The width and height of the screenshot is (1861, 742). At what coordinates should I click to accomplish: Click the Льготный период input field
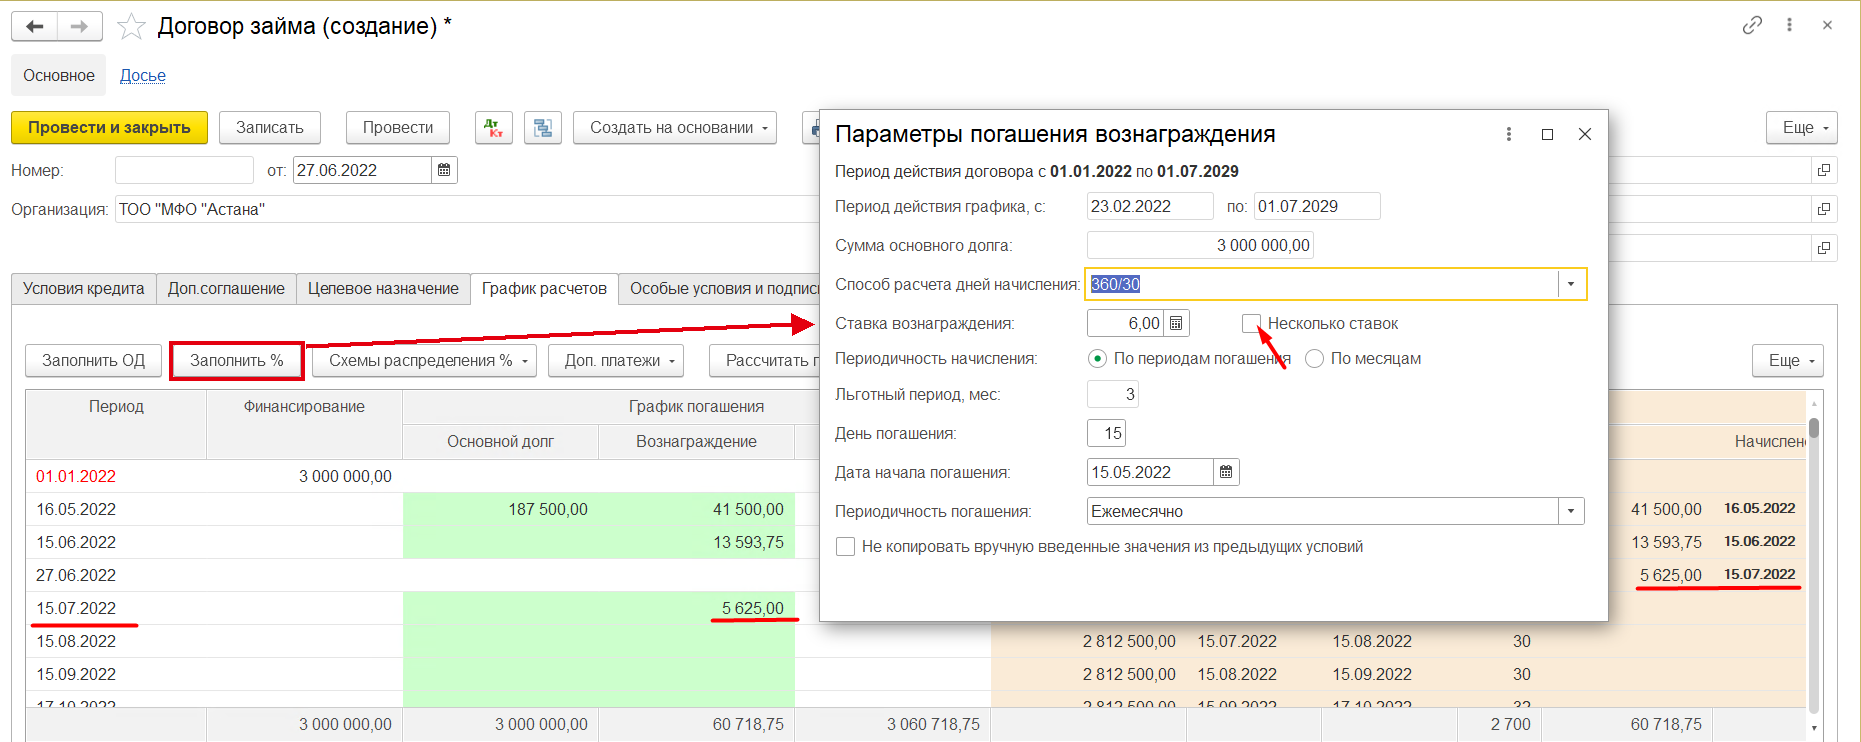1113,394
